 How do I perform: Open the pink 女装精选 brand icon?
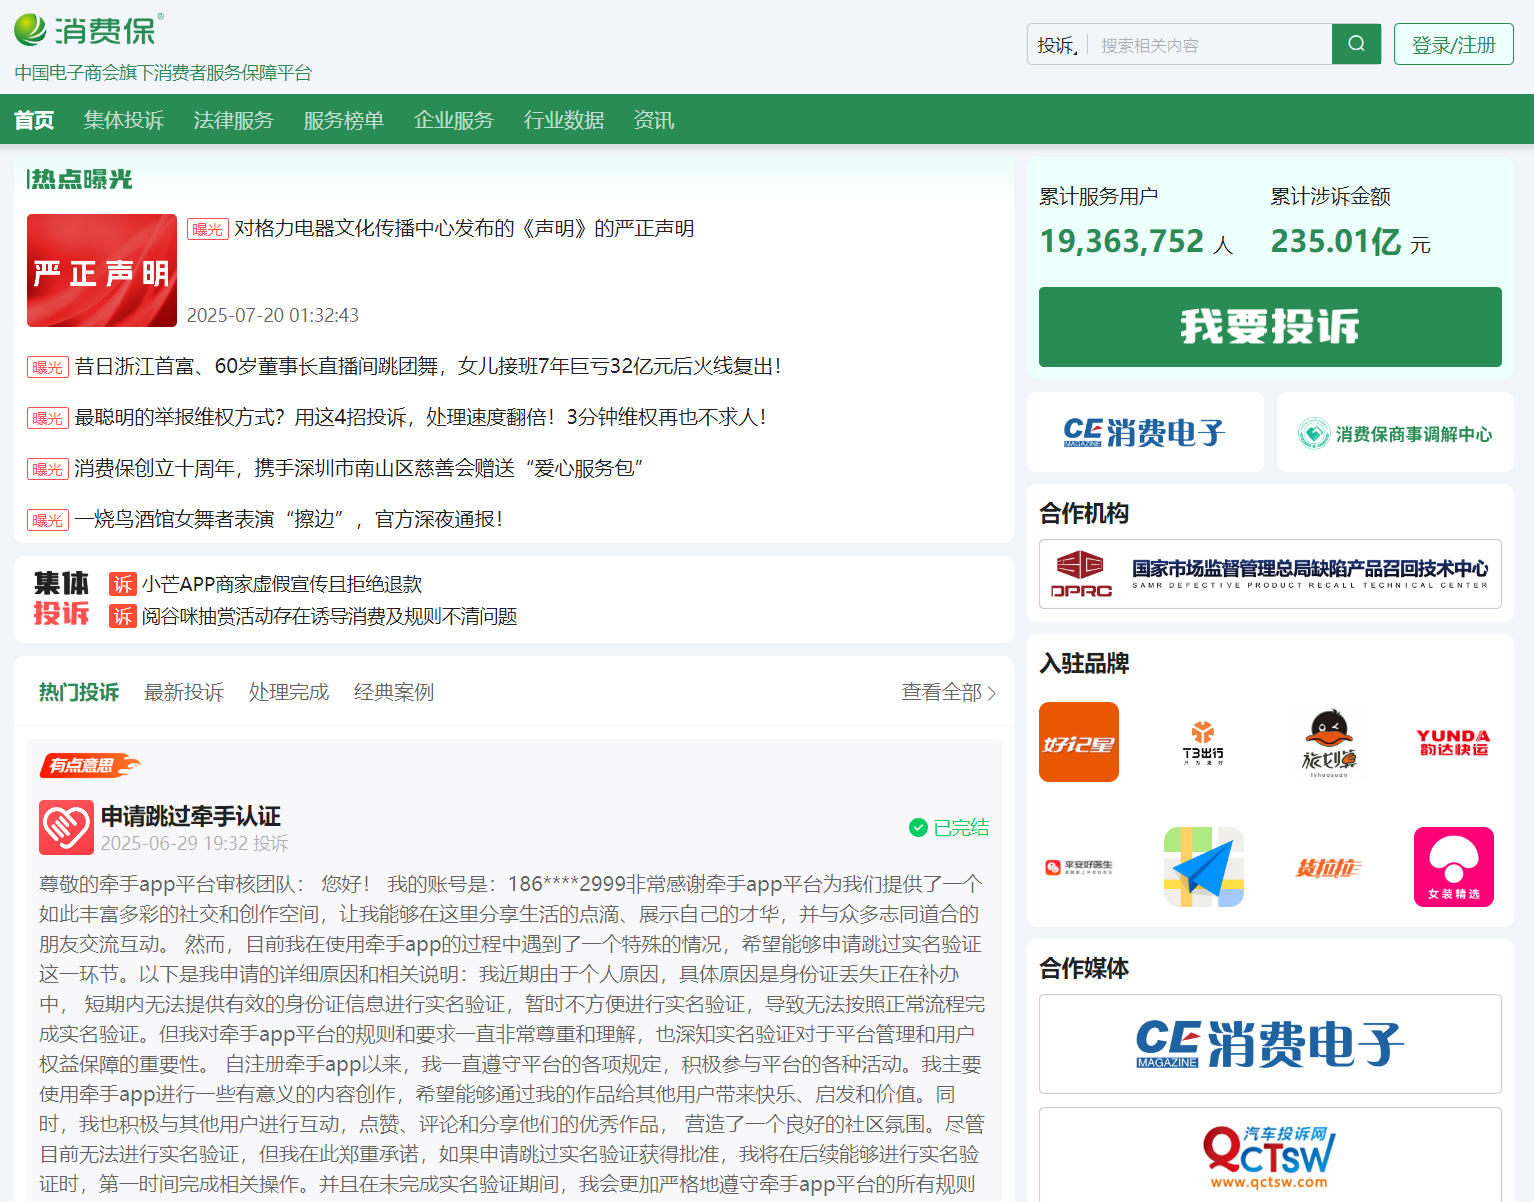[1453, 867]
